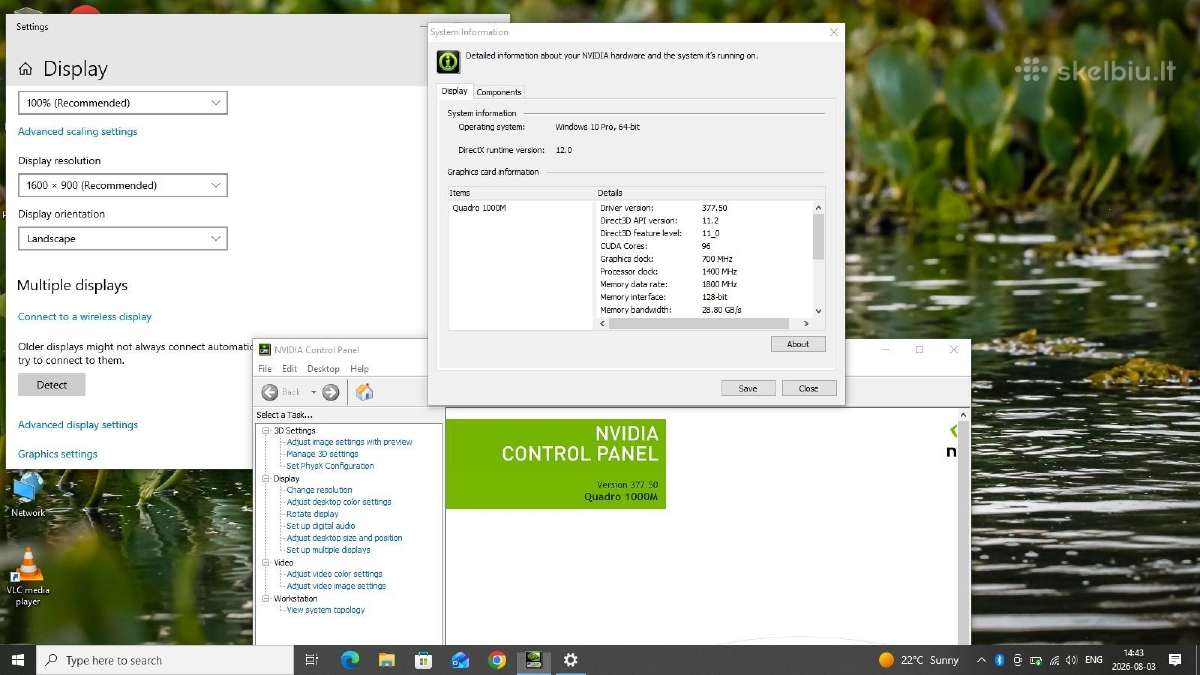The image size is (1200, 675).
Task: Open the Back history dropdown arrow
Action: [x=313, y=392]
